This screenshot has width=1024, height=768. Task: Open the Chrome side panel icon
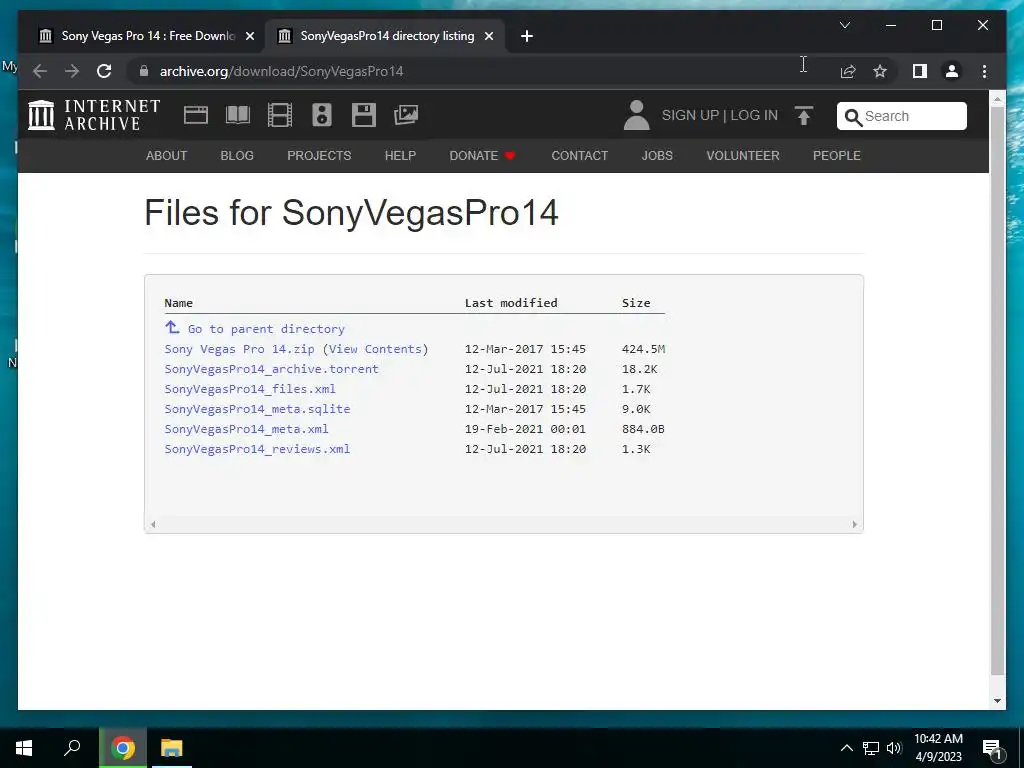920,71
